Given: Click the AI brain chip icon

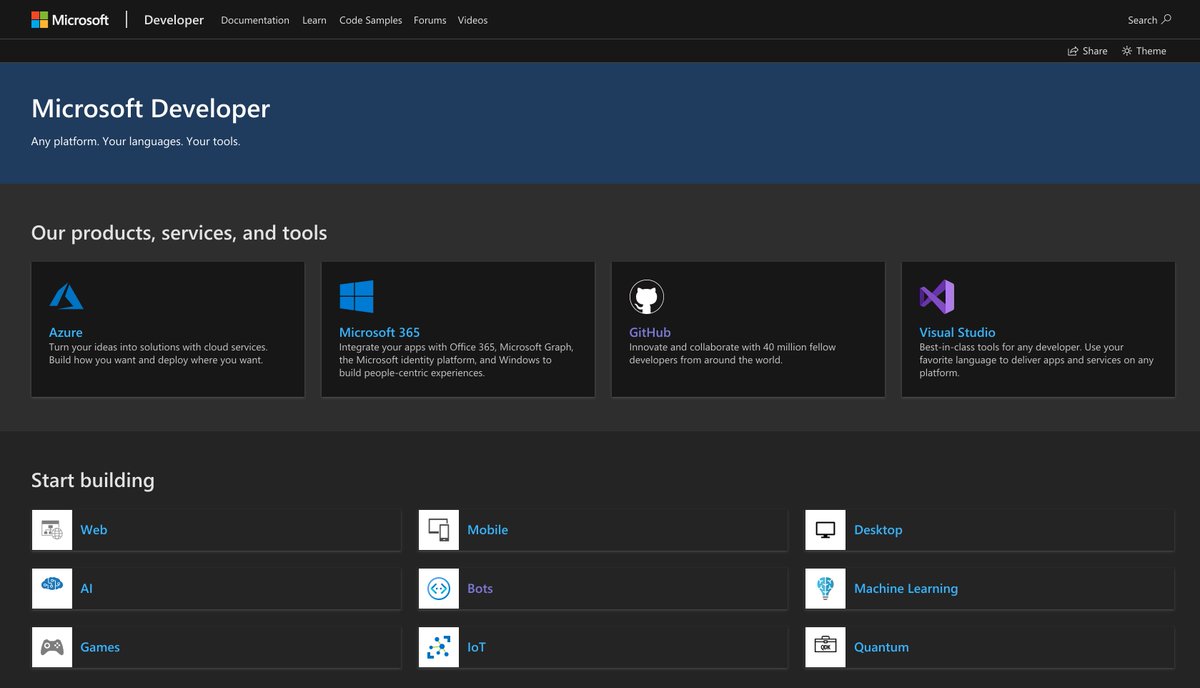Looking at the screenshot, I should [51, 588].
